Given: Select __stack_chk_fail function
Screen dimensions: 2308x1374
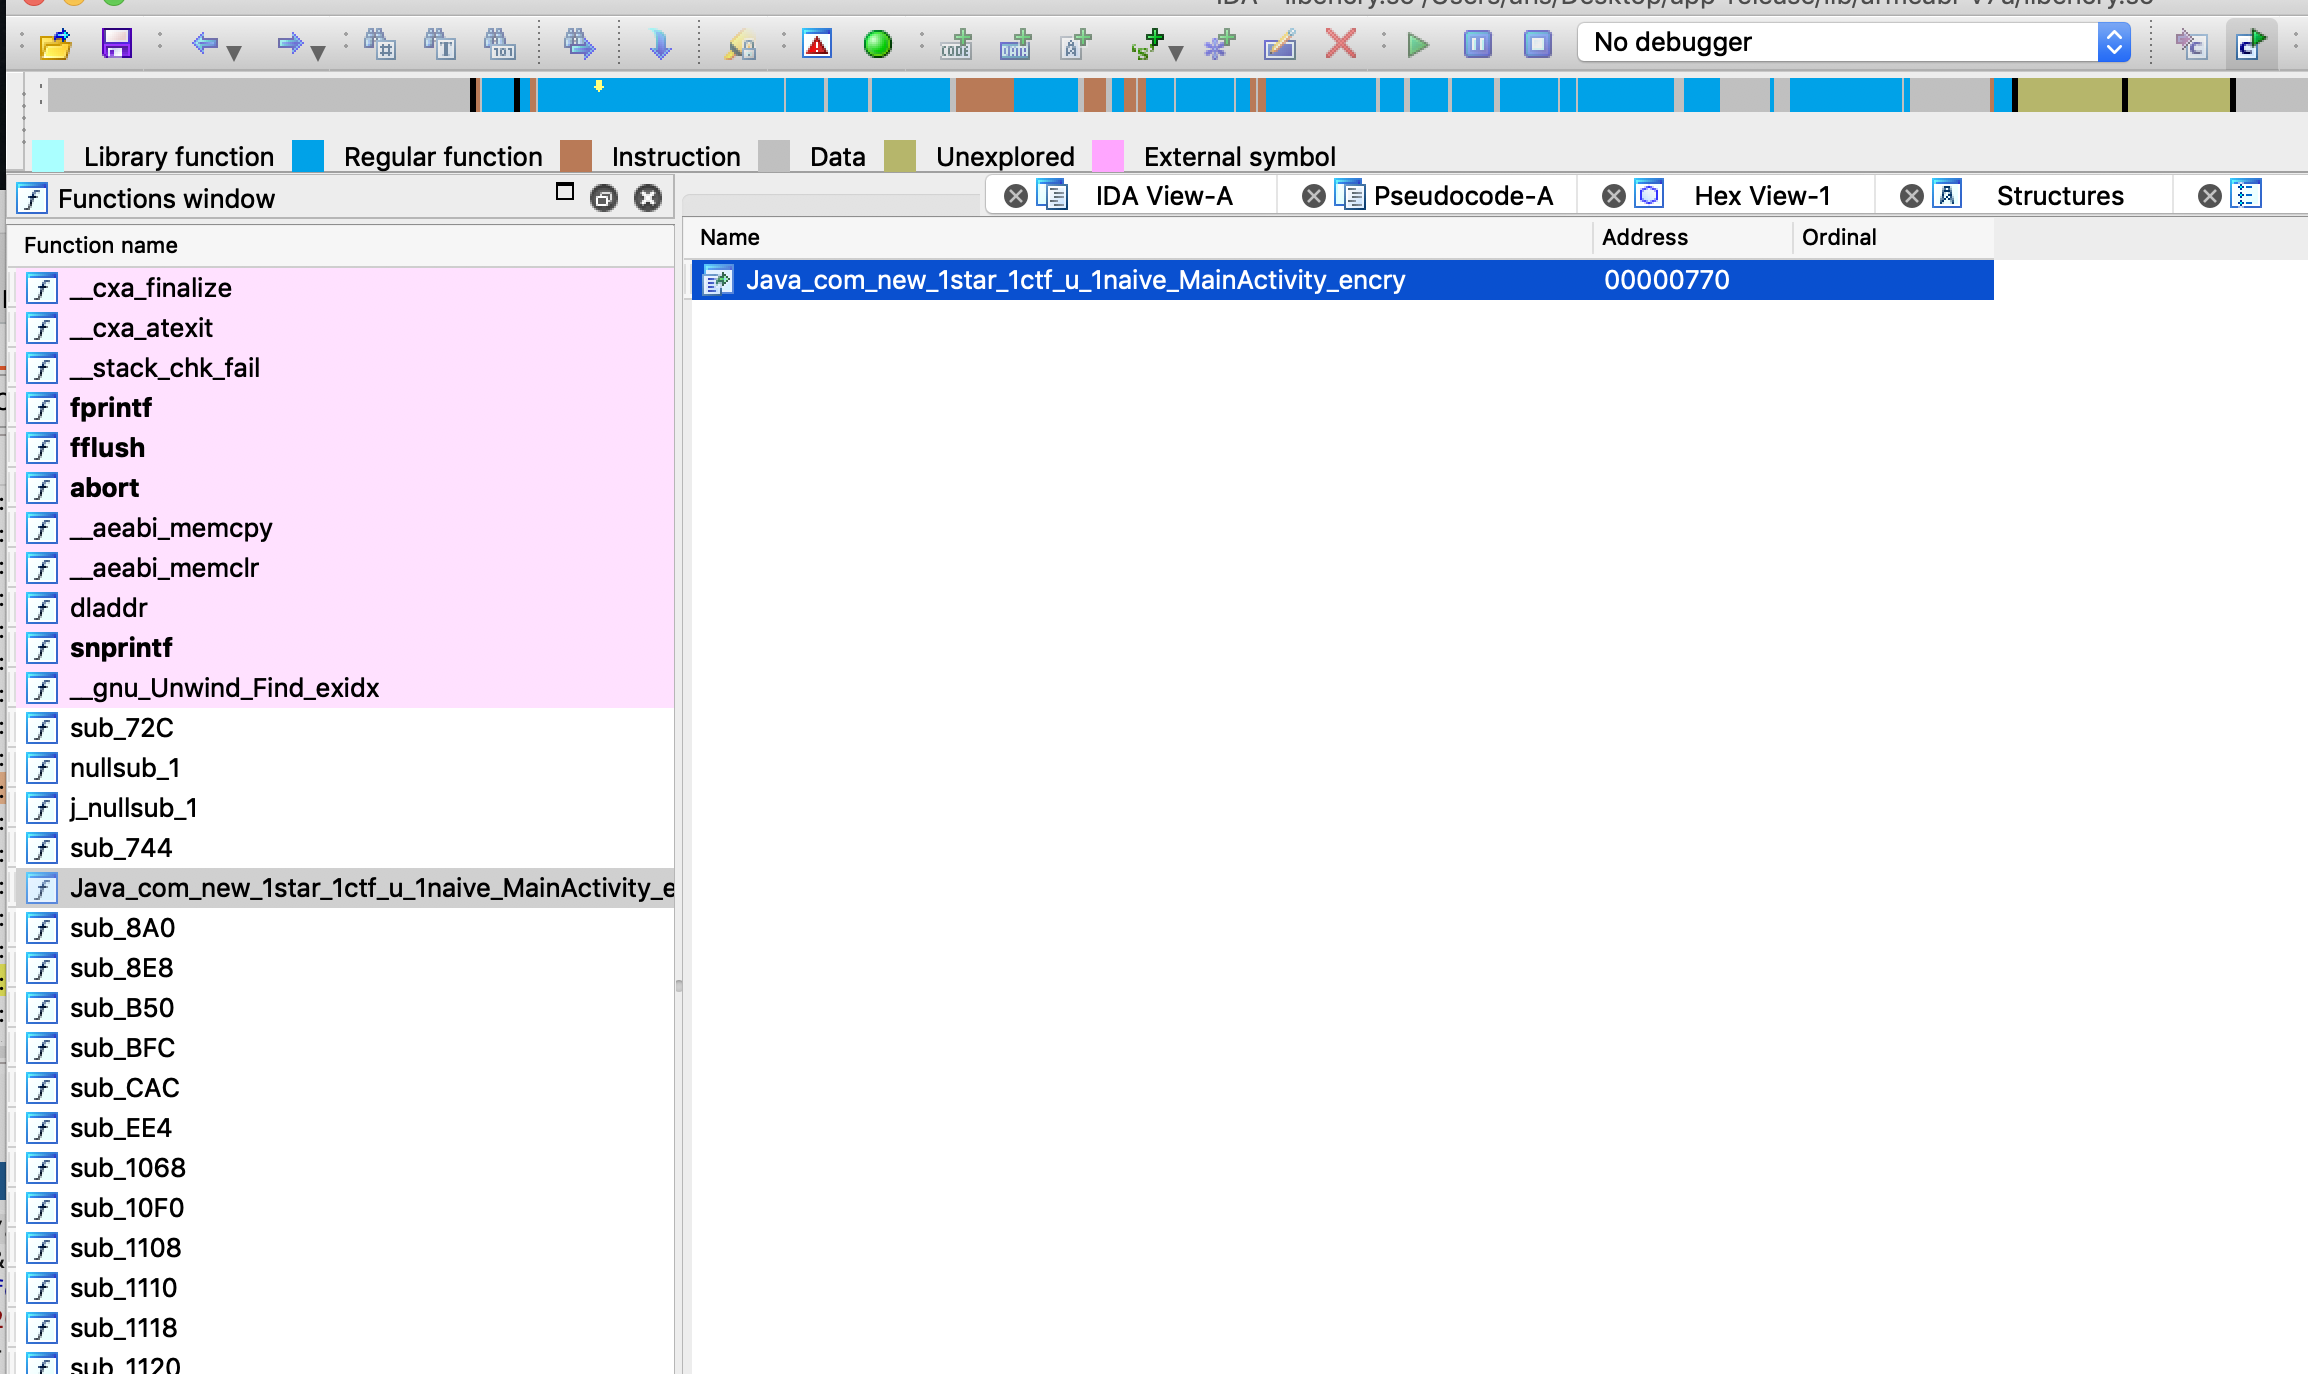Looking at the screenshot, I should point(342,368).
